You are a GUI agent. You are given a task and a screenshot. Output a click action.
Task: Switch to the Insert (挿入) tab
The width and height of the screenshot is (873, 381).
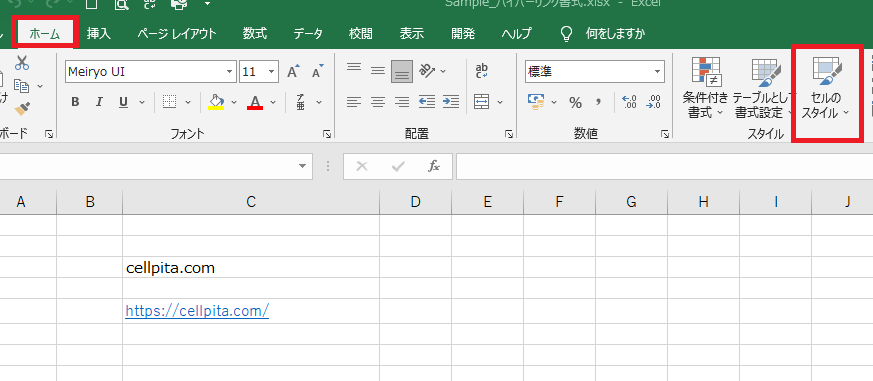[99, 33]
